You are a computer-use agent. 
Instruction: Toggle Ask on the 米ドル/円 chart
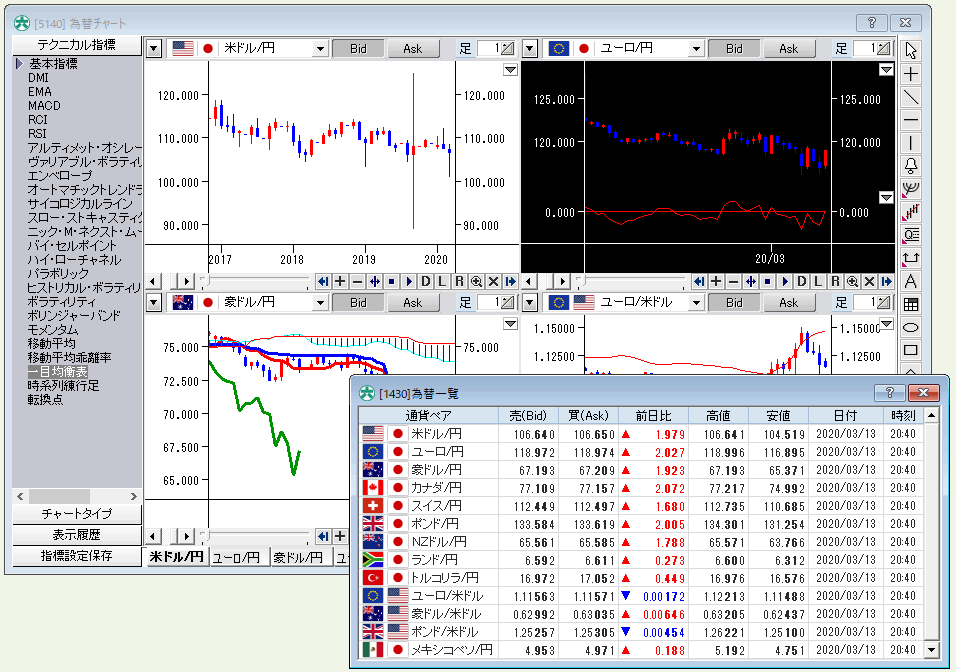pyautogui.click(x=413, y=49)
